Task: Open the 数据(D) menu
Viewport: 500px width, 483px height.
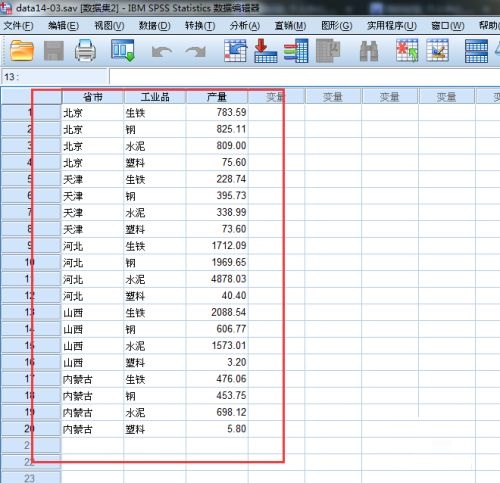Action: pyautogui.click(x=155, y=26)
